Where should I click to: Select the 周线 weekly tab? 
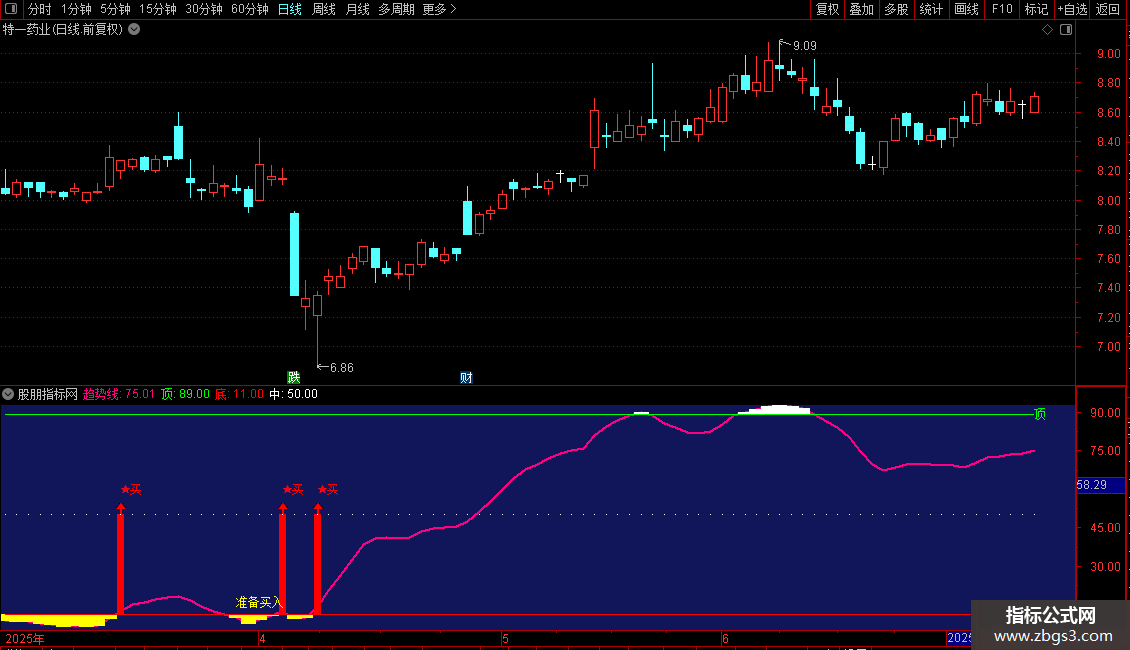(x=324, y=9)
